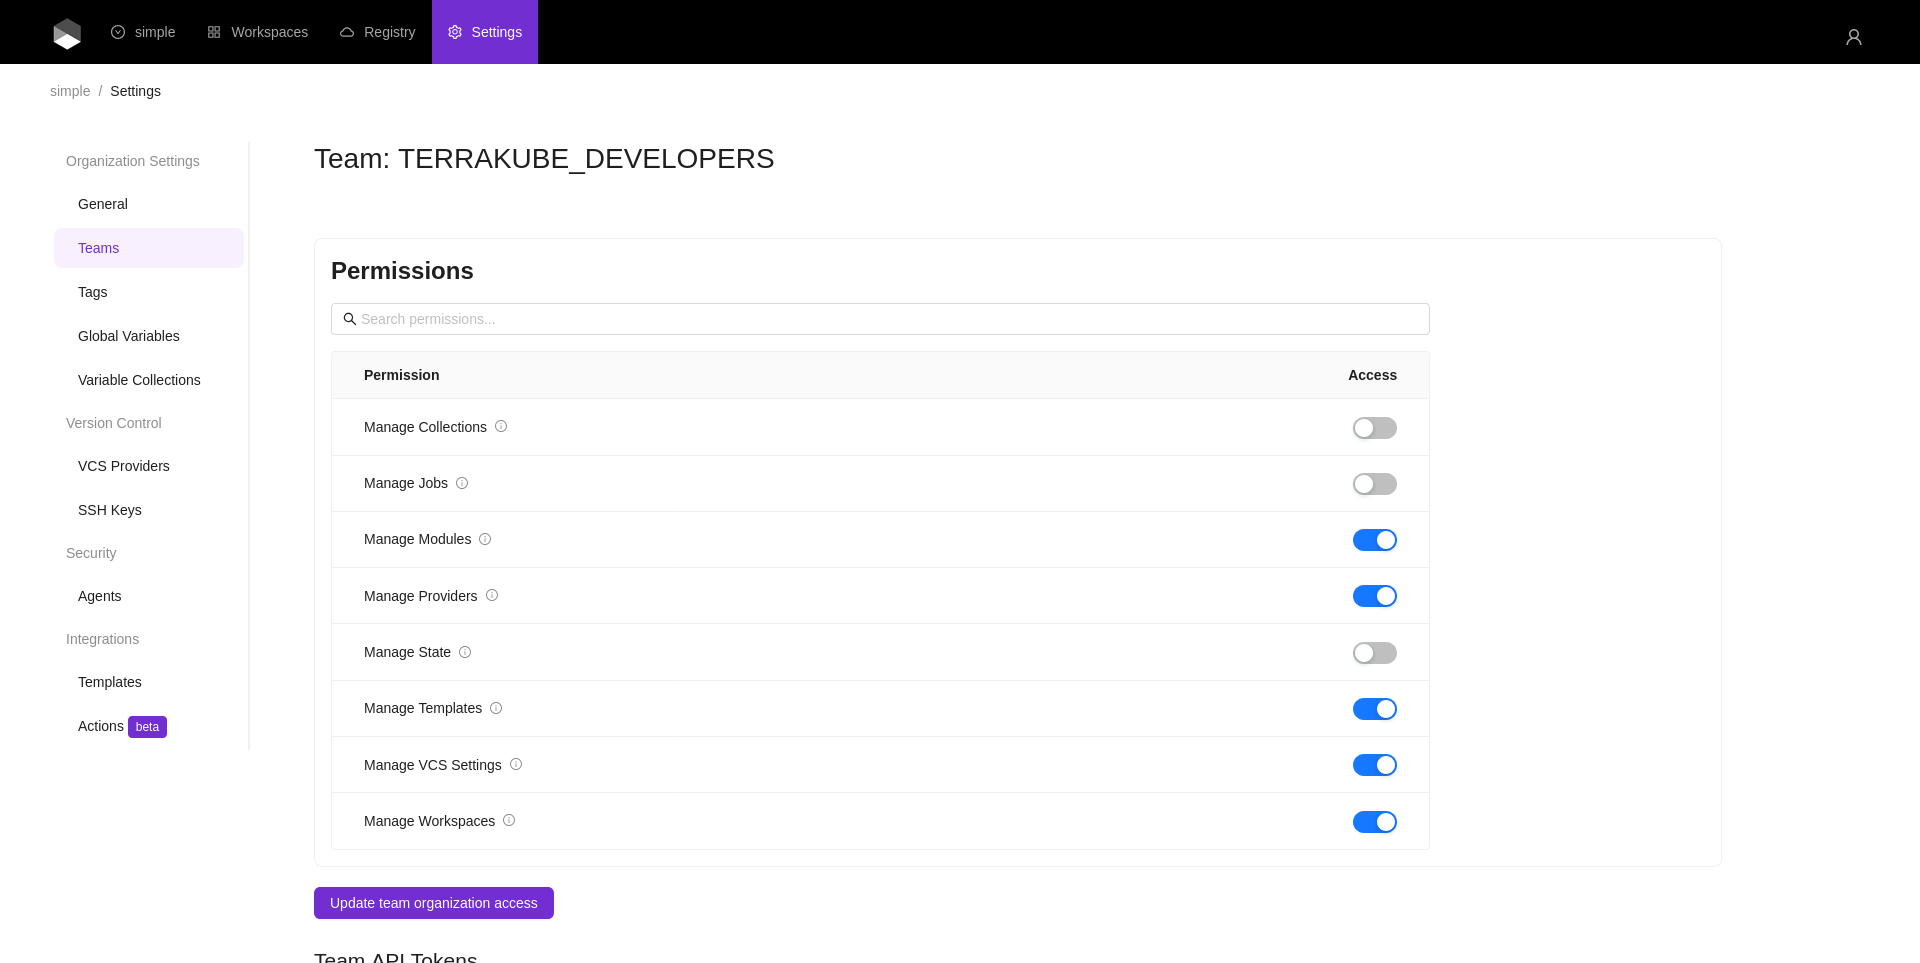The height and width of the screenshot is (963, 1920).
Task: Click the Terrakube logo icon
Action: (x=67, y=33)
